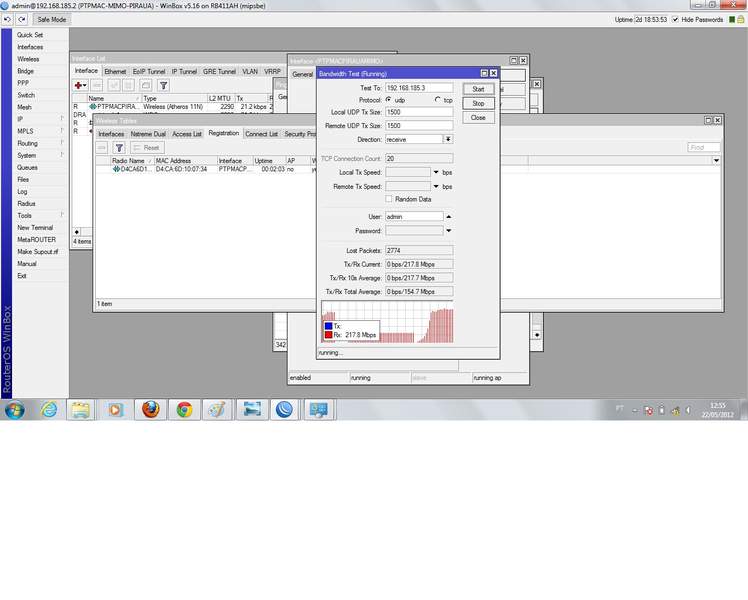Click the Test To address field
The image size is (748, 600).
(419, 88)
